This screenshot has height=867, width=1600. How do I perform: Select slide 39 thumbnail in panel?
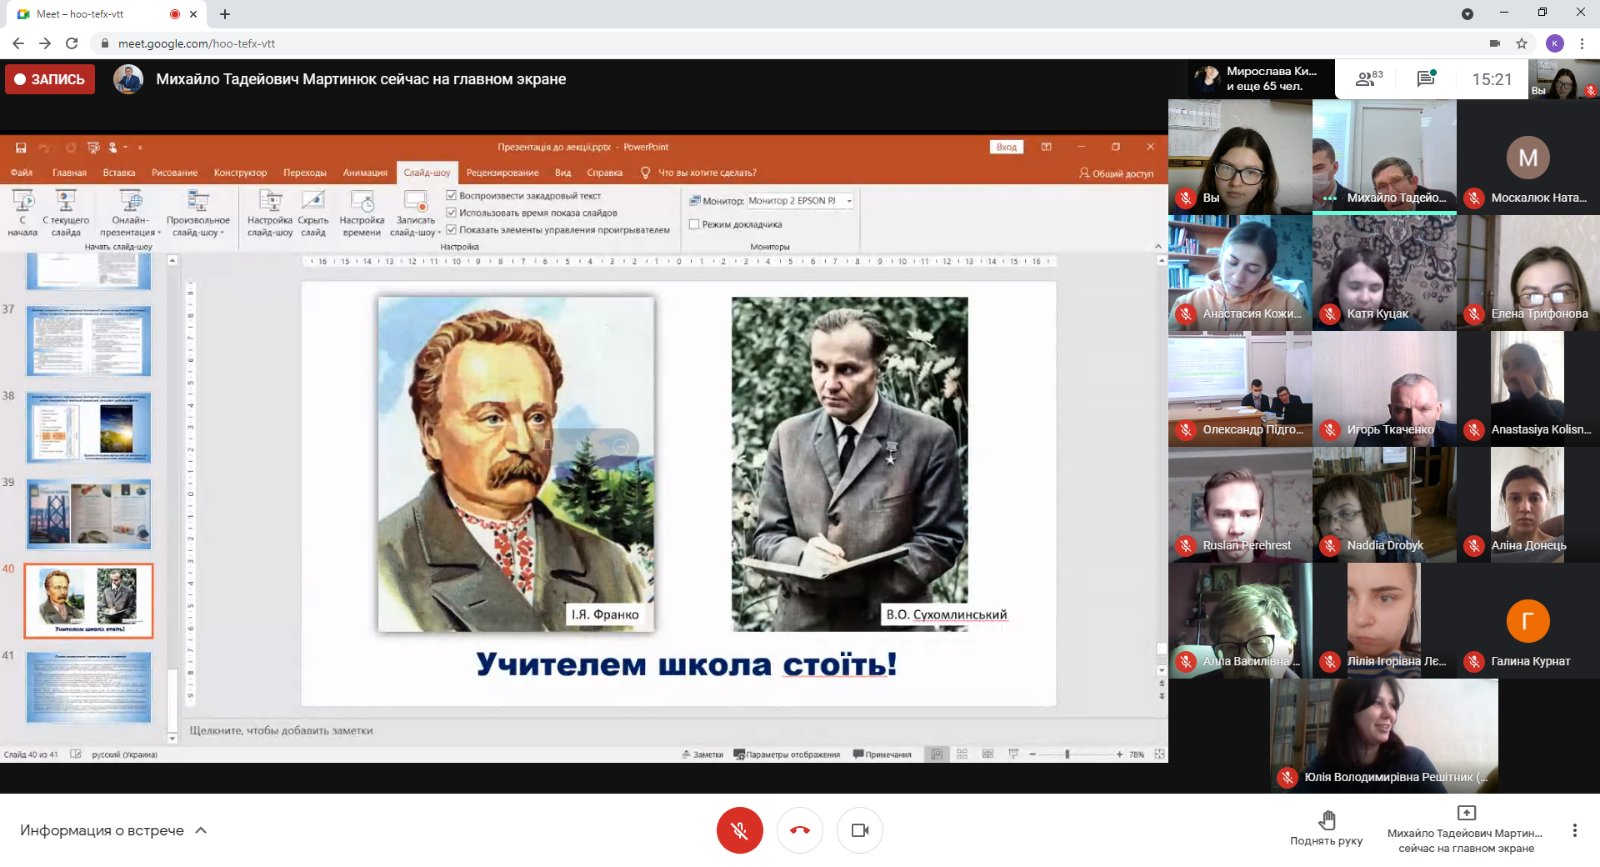click(x=89, y=514)
